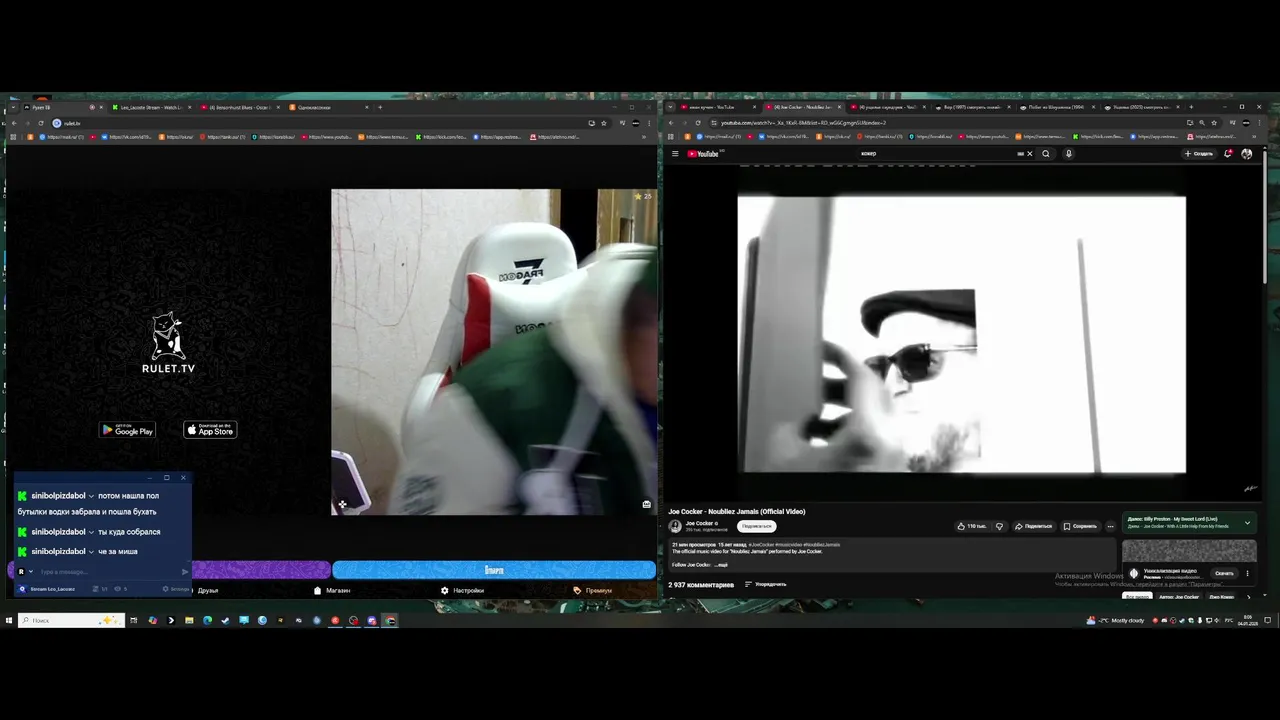This screenshot has width=1280, height=720.
Task: Open Windows Start menu
Action: click(9, 620)
